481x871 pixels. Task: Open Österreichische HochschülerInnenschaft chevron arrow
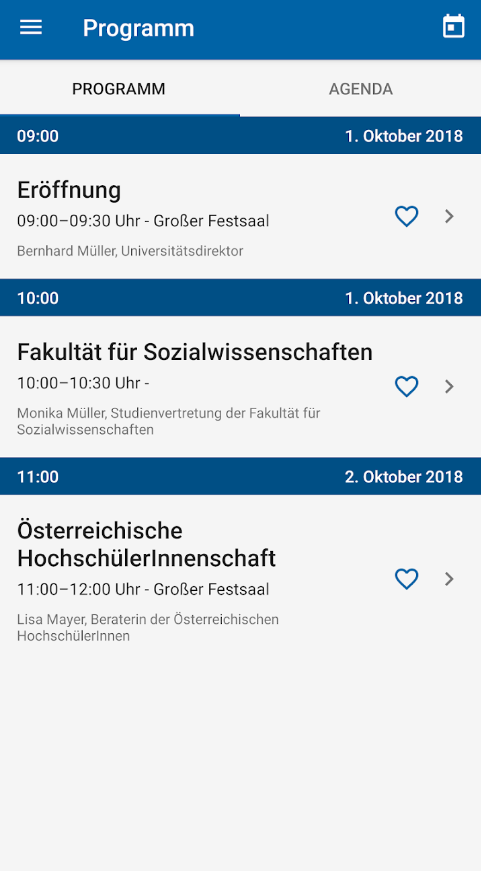point(450,579)
